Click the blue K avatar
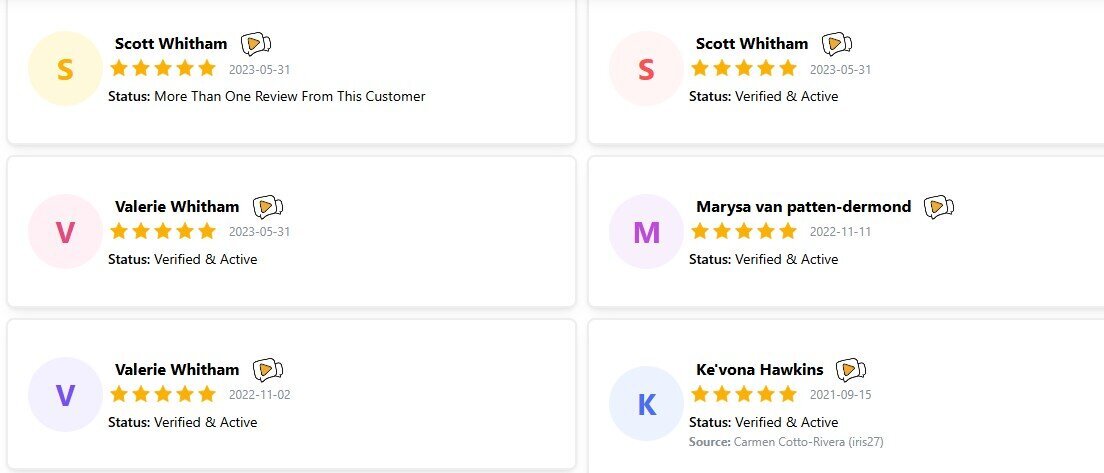 646,404
